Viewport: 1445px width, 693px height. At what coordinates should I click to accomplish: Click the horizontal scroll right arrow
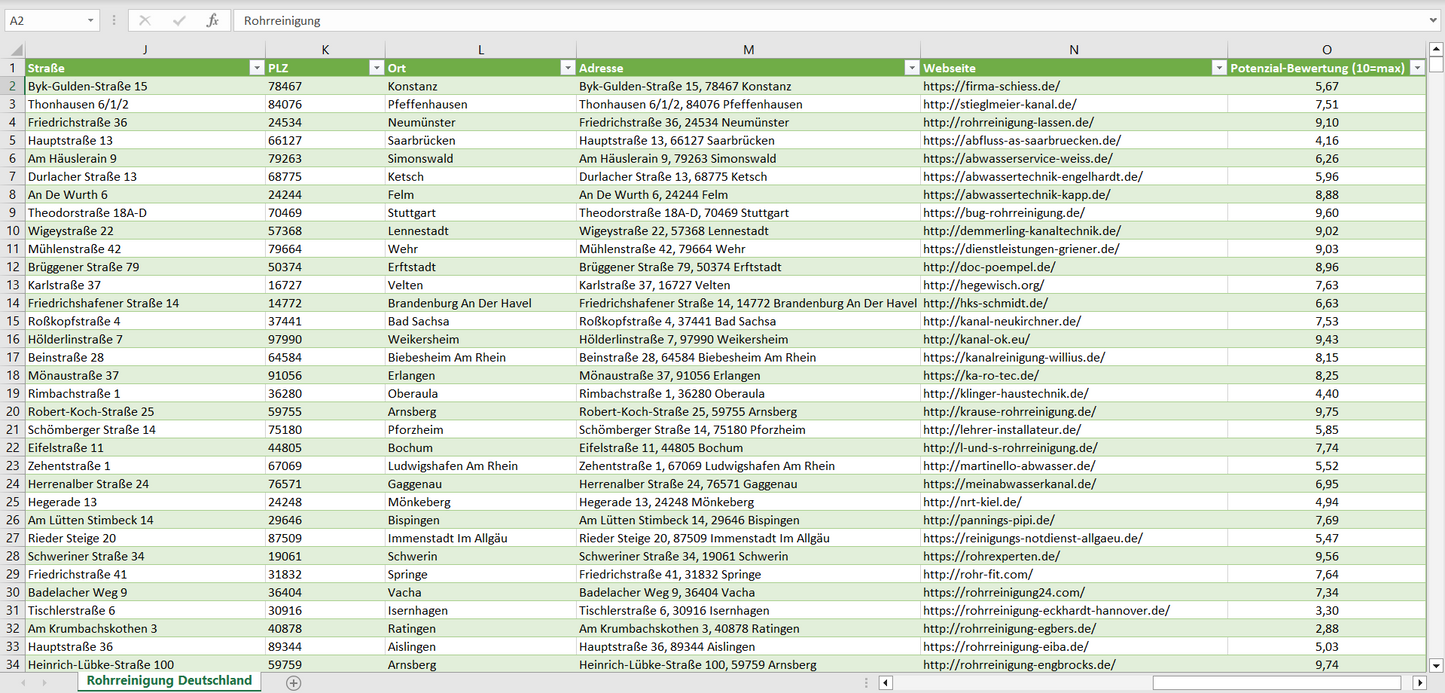1419,683
